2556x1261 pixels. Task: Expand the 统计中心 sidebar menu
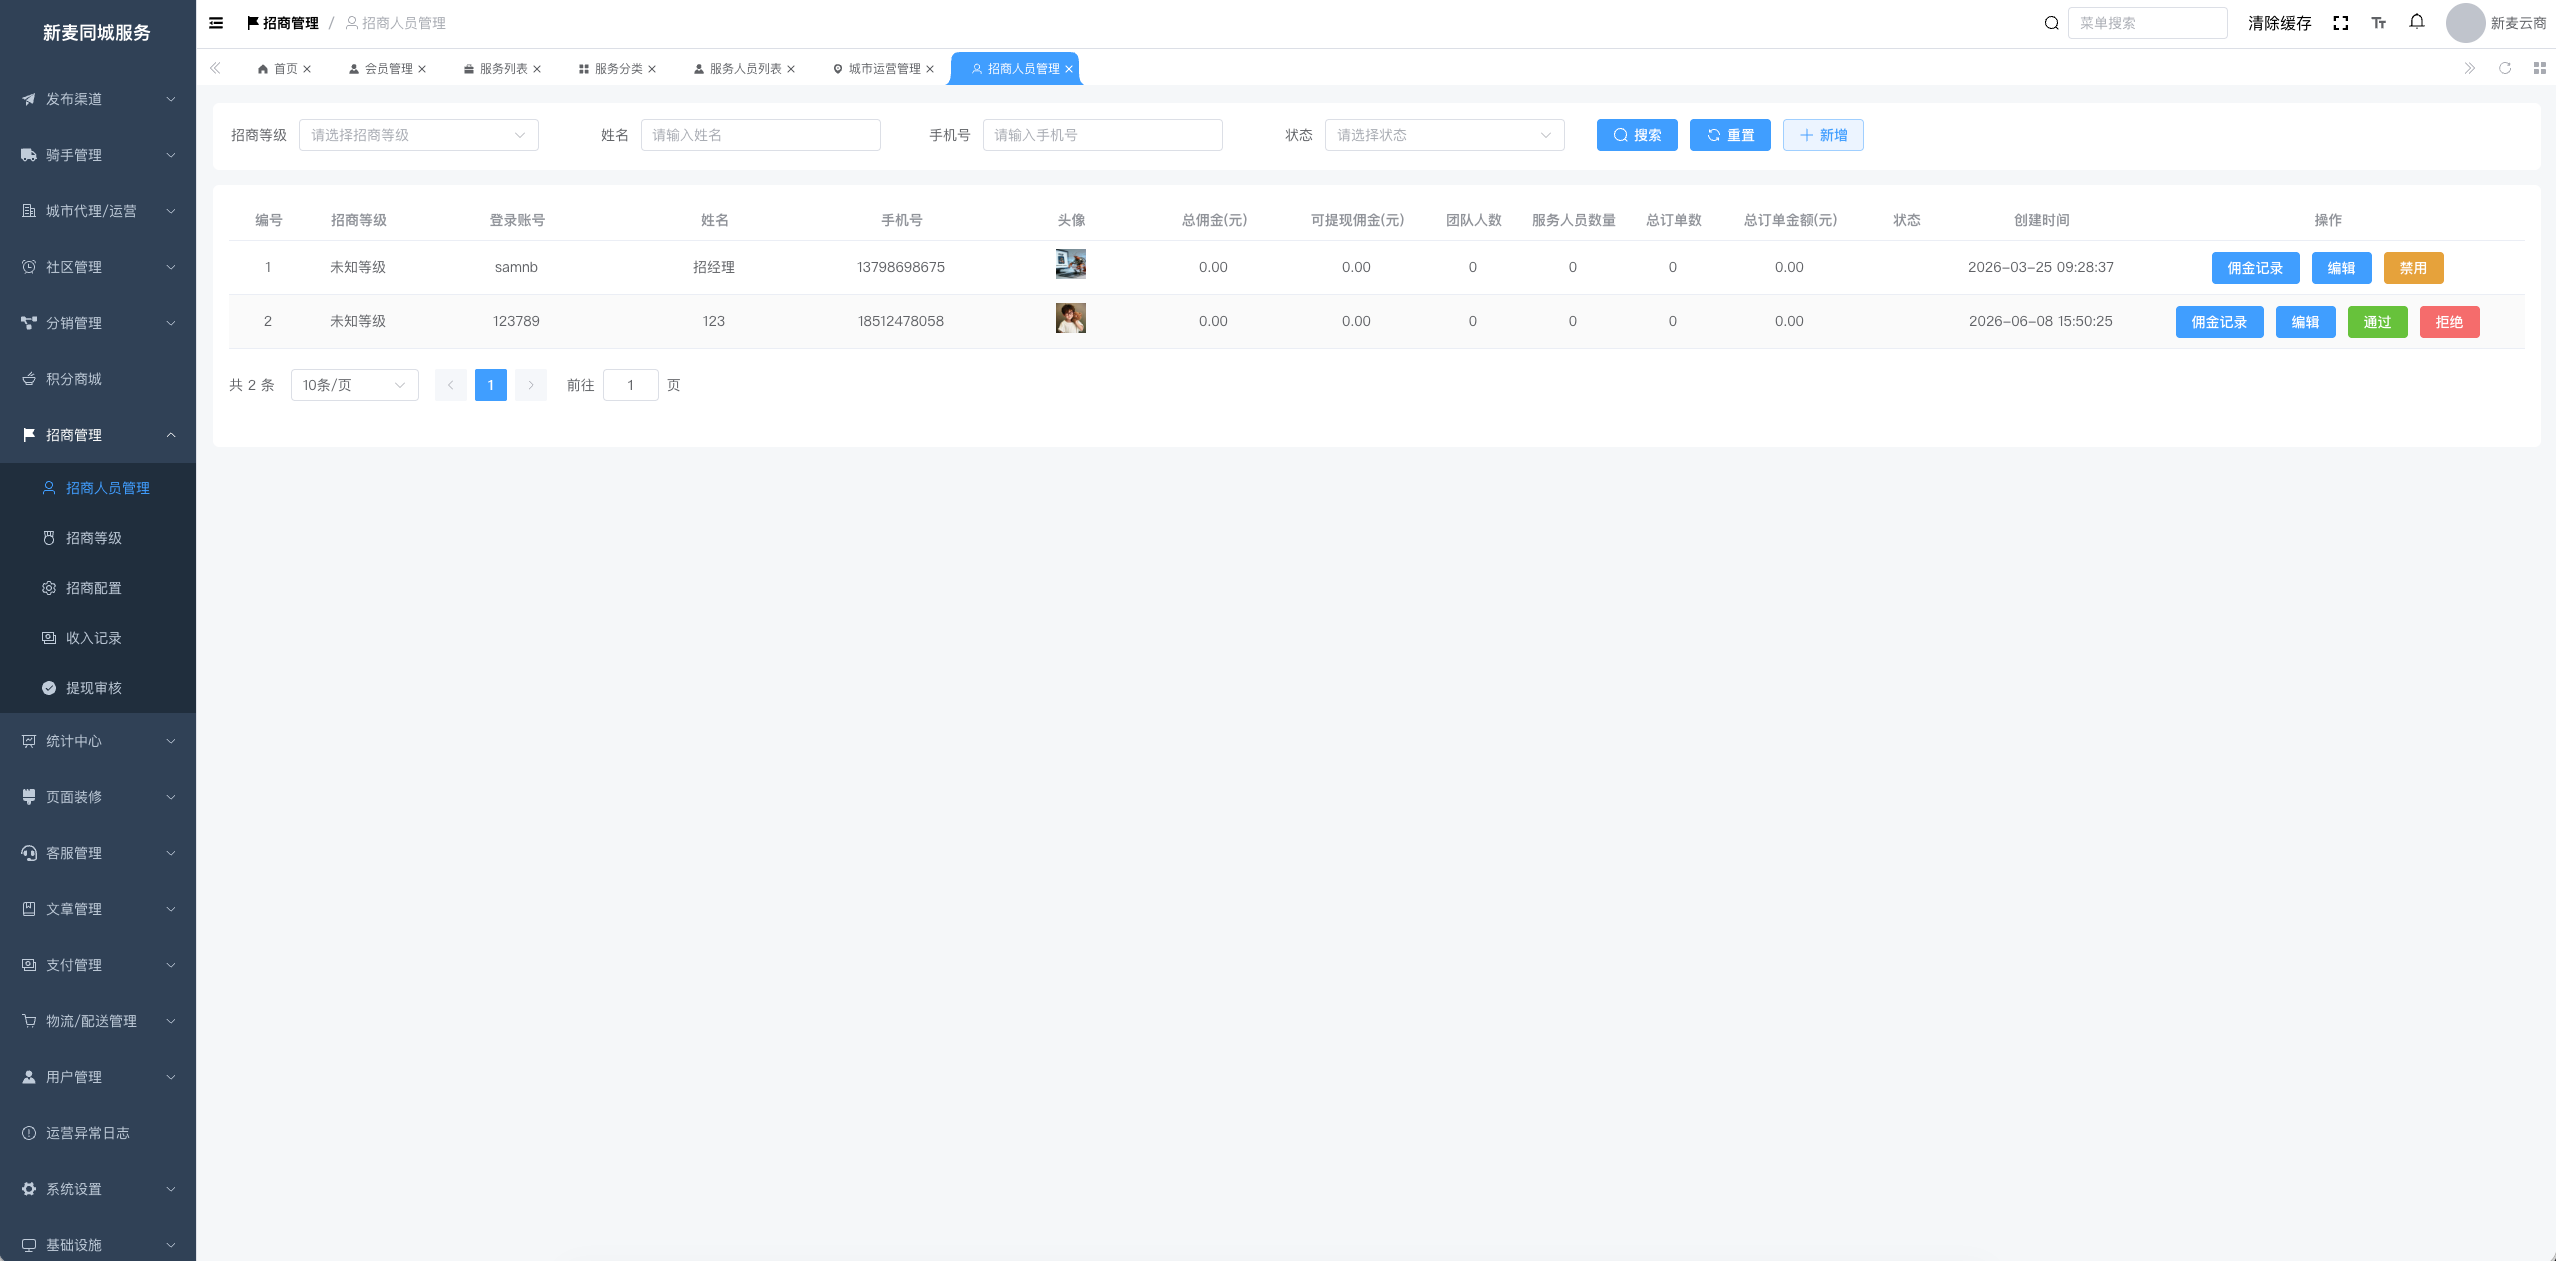[98, 741]
